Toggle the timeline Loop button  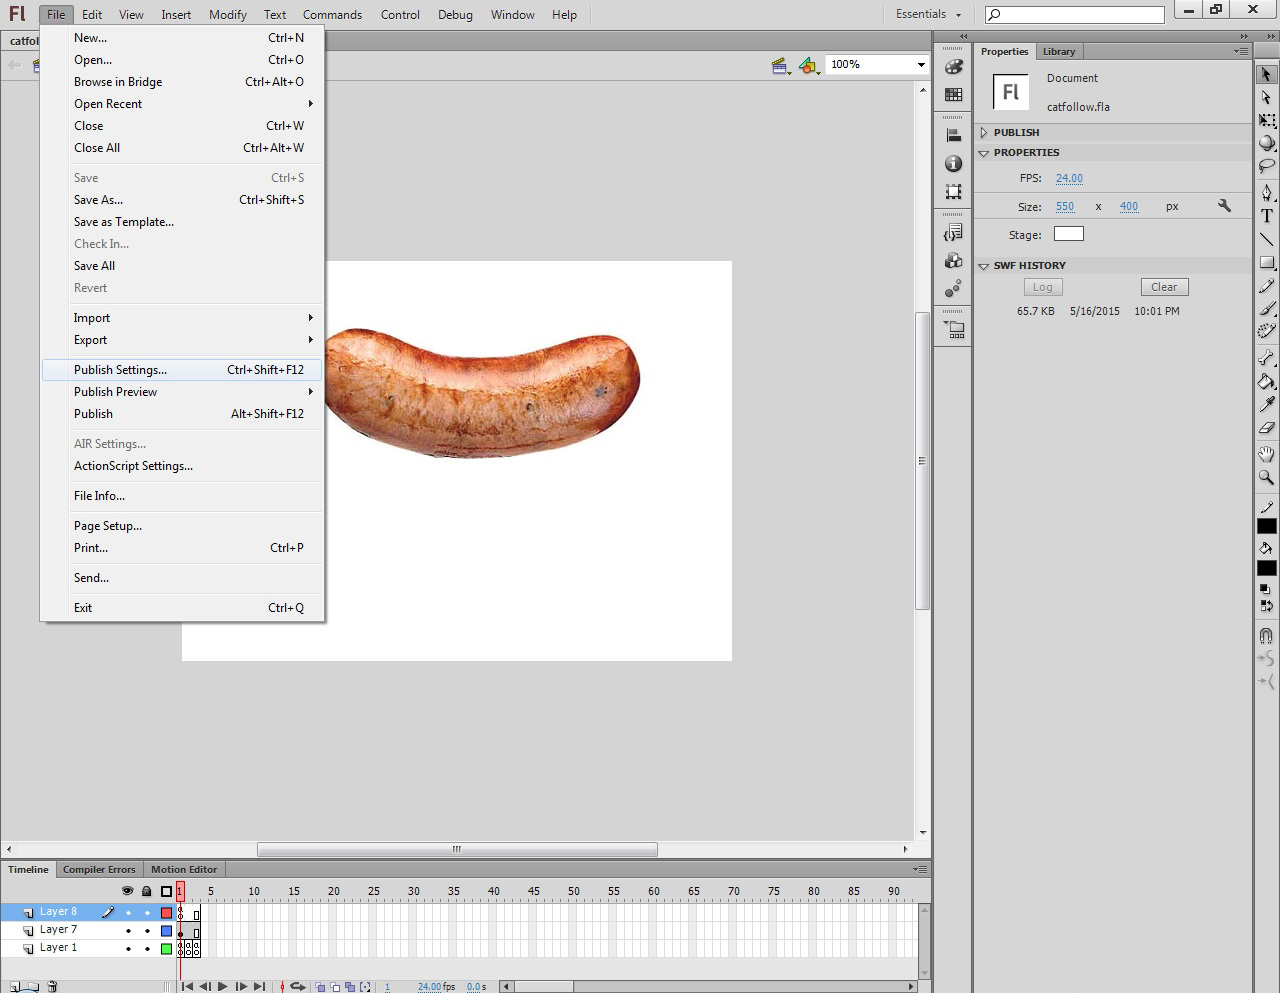(x=297, y=986)
